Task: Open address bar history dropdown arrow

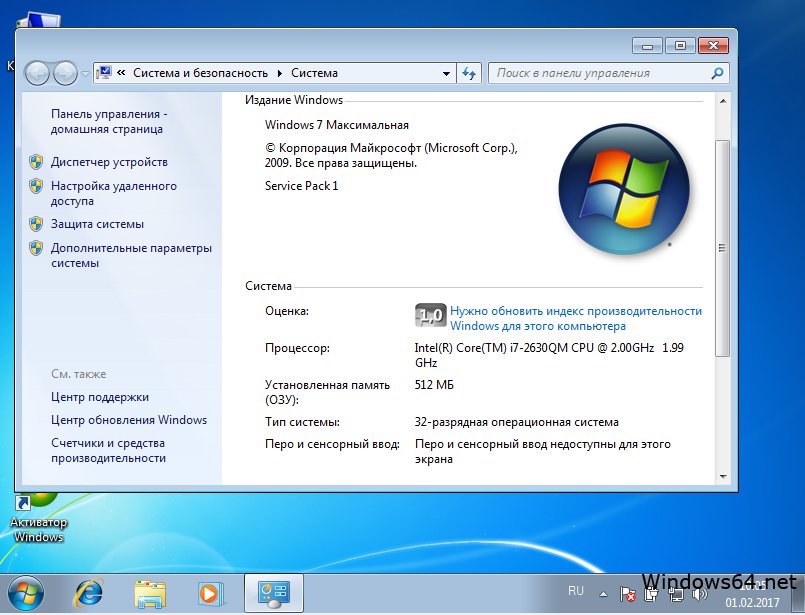Action: click(446, 73)
